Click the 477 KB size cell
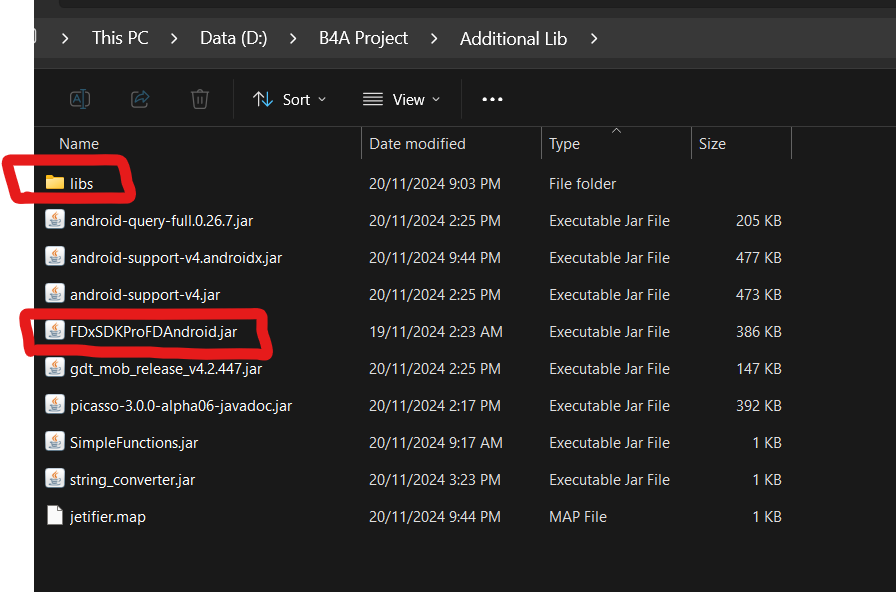This screenshot has width=896, height=592. [758, 258]
